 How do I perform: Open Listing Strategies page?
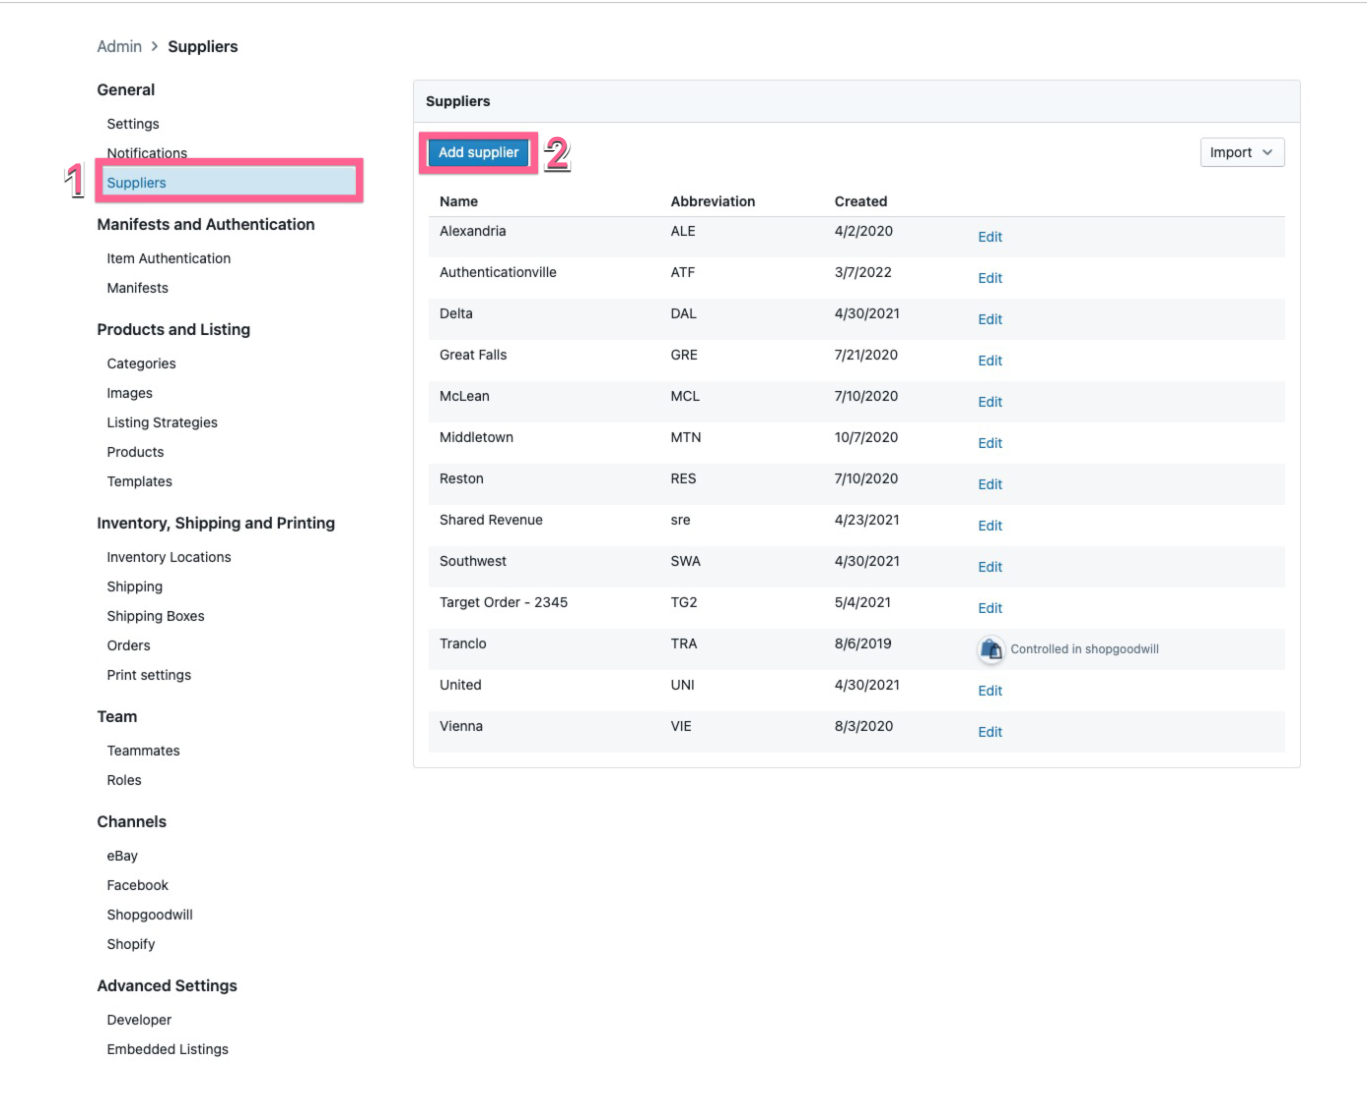(x=162, y=423)
